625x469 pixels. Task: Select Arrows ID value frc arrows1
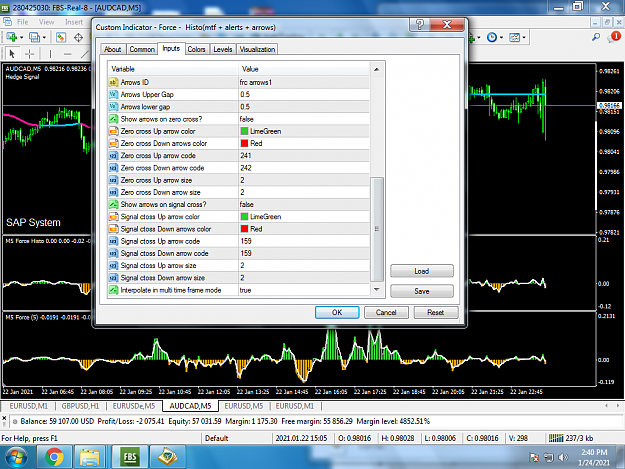point(303,82)
